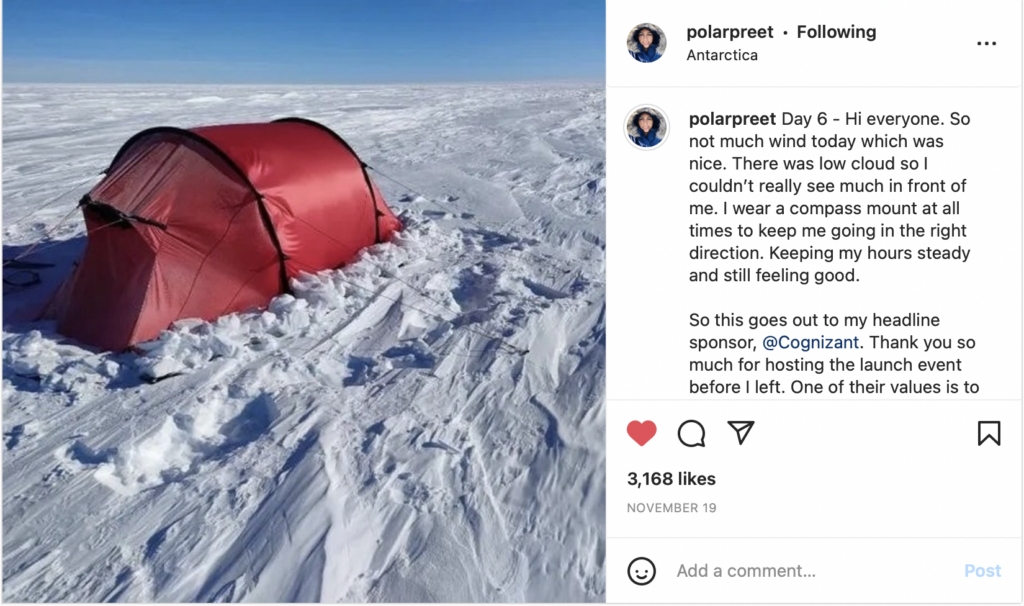Open comments with the speech bubble icon
The width and height of the screenshot is (1024, 606).
coord(691,433)
